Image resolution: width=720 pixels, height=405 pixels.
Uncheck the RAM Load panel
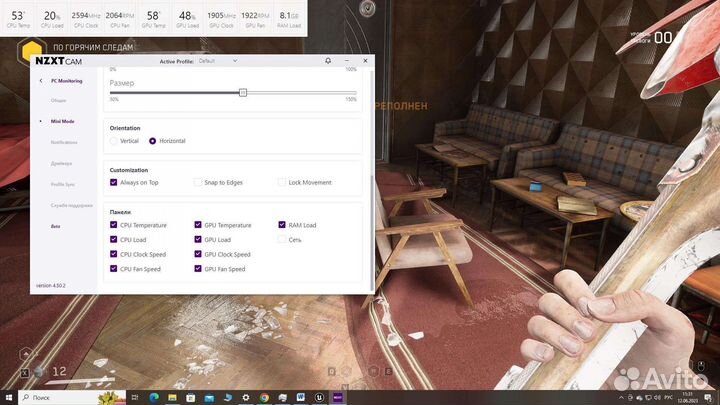(x=282, y=225)
